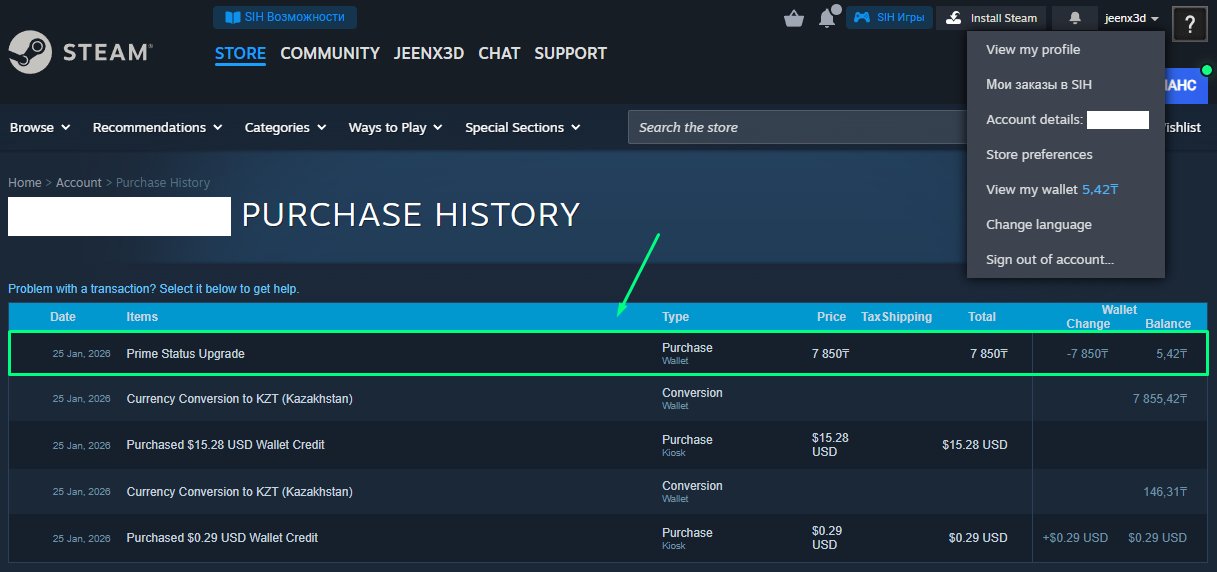Click the SIH Возможности book button
The height and width of the screenshot is (572, 1217).
[x=285, y=17]
